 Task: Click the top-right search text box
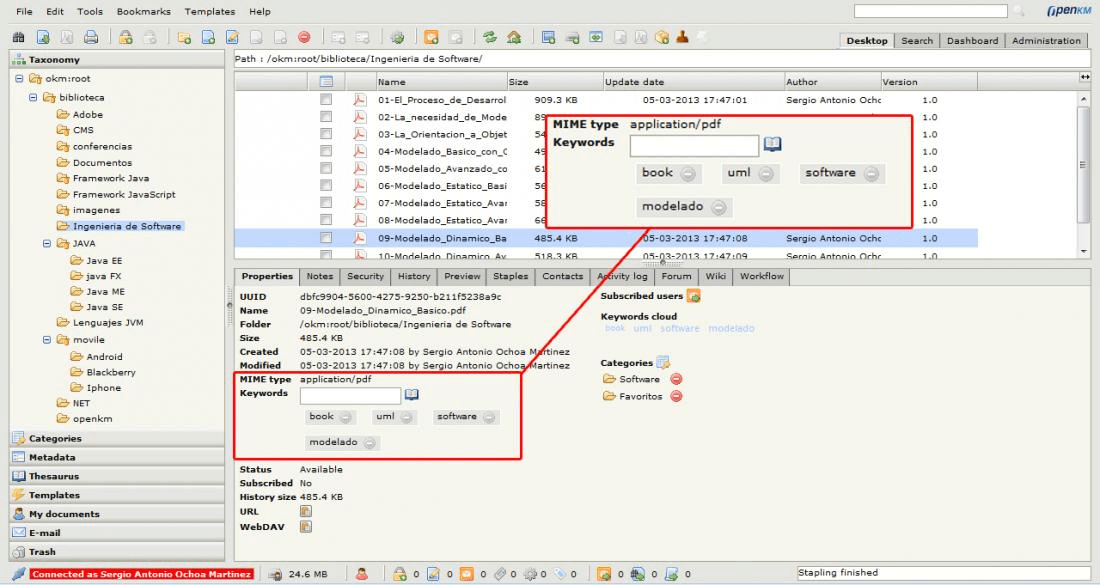click(x=930, y=11)
